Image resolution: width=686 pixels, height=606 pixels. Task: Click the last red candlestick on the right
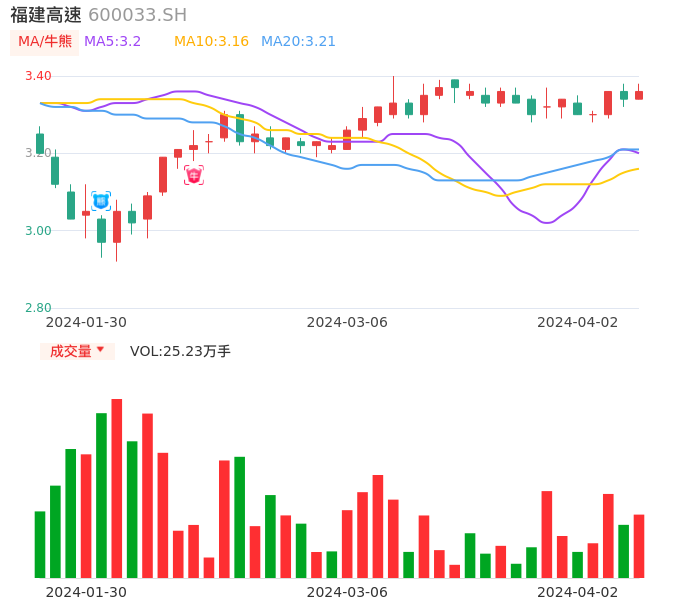pos(639,95)
